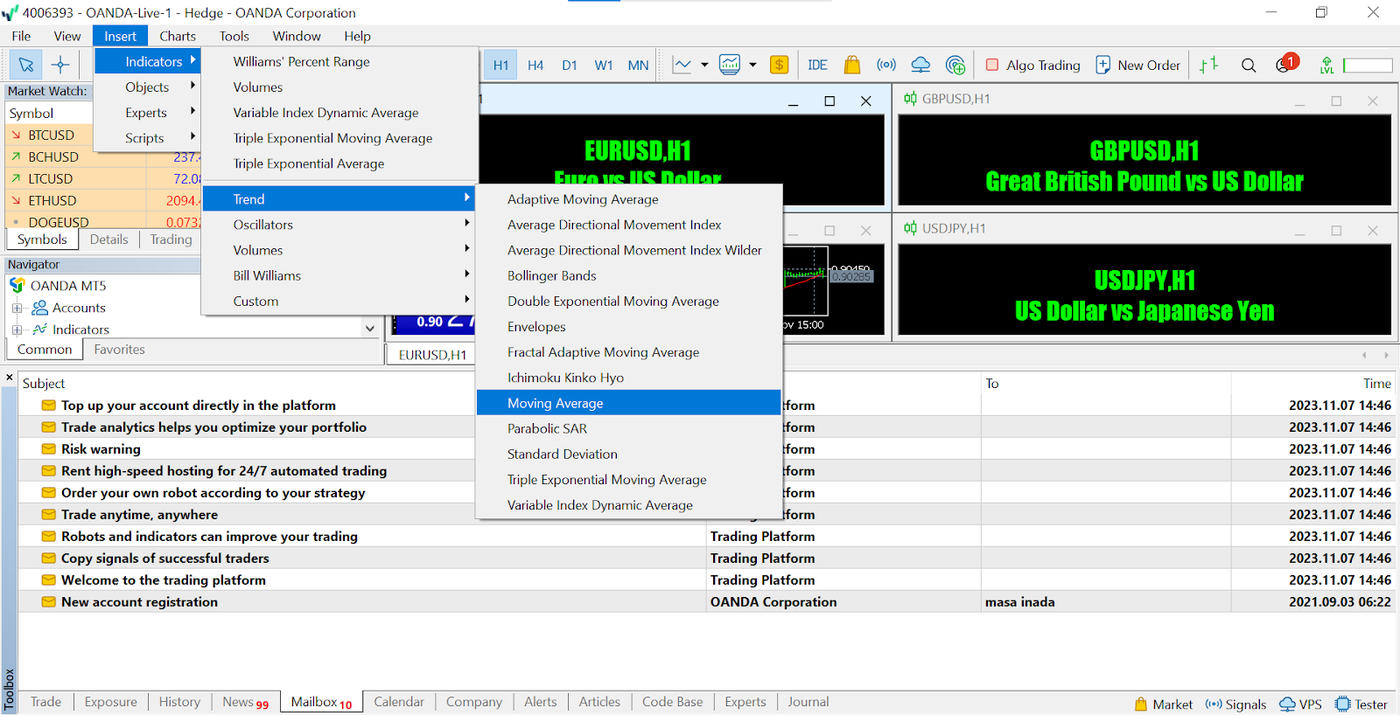Toggle Algo Trading on
The width and height of the screenshot is (1400, 715).
coord(1032,65)
